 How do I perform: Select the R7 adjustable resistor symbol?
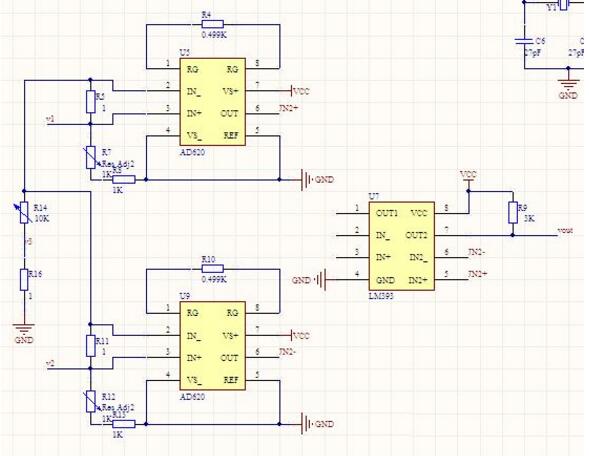(x=91, y=157)
